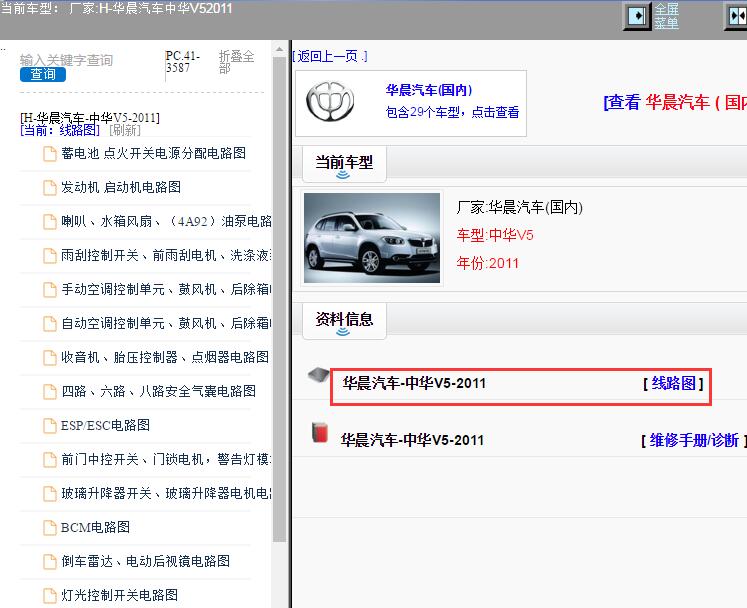Image resolution: width=747 pixels, height=608 pixels.
Task: Click the split-pane arrows icon at top right
Action: 736,16
